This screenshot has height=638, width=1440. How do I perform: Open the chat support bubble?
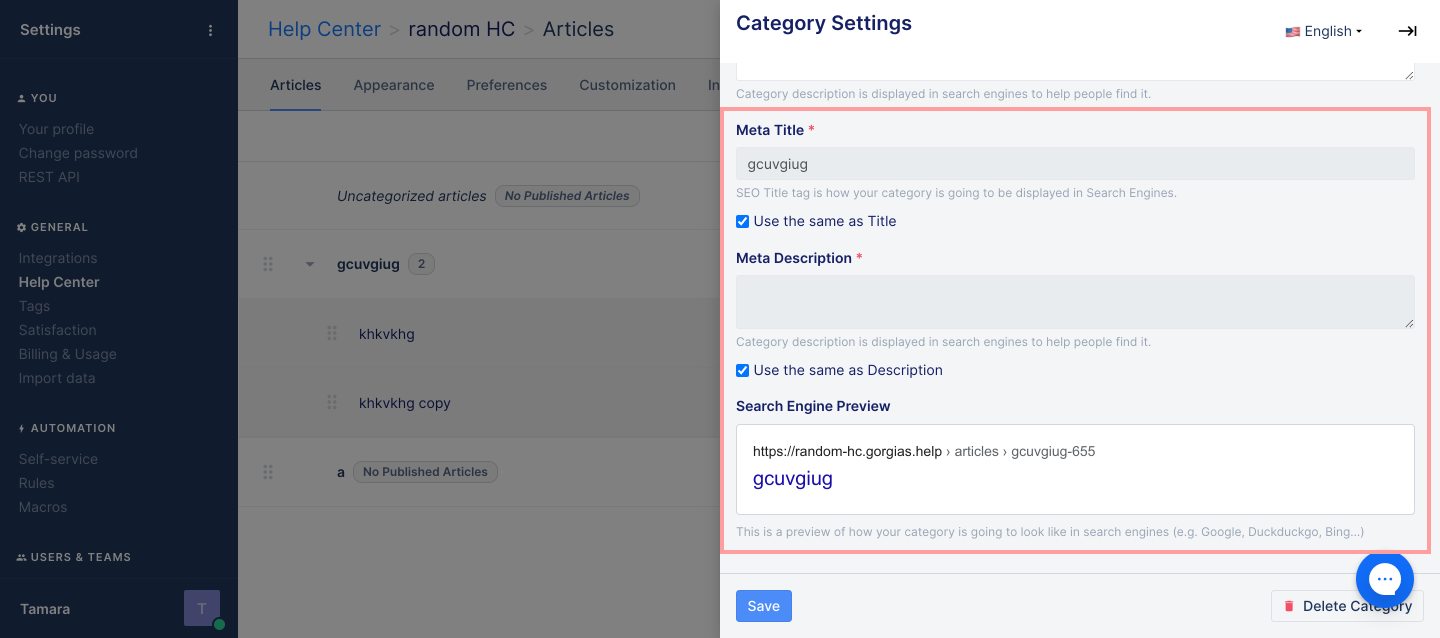tap(1384, 578)
